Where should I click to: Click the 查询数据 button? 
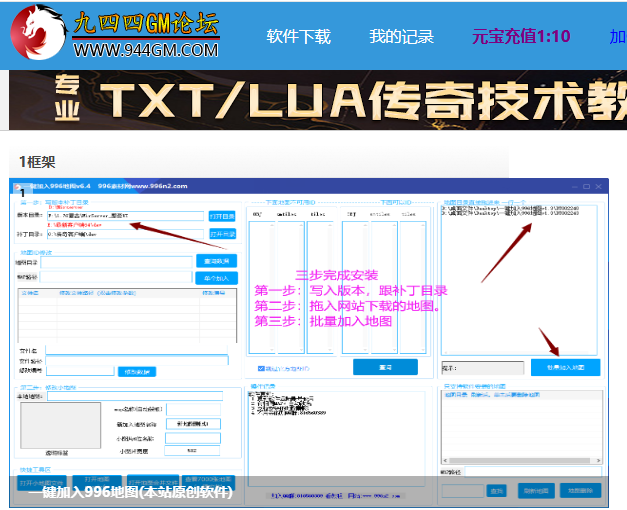215,261
